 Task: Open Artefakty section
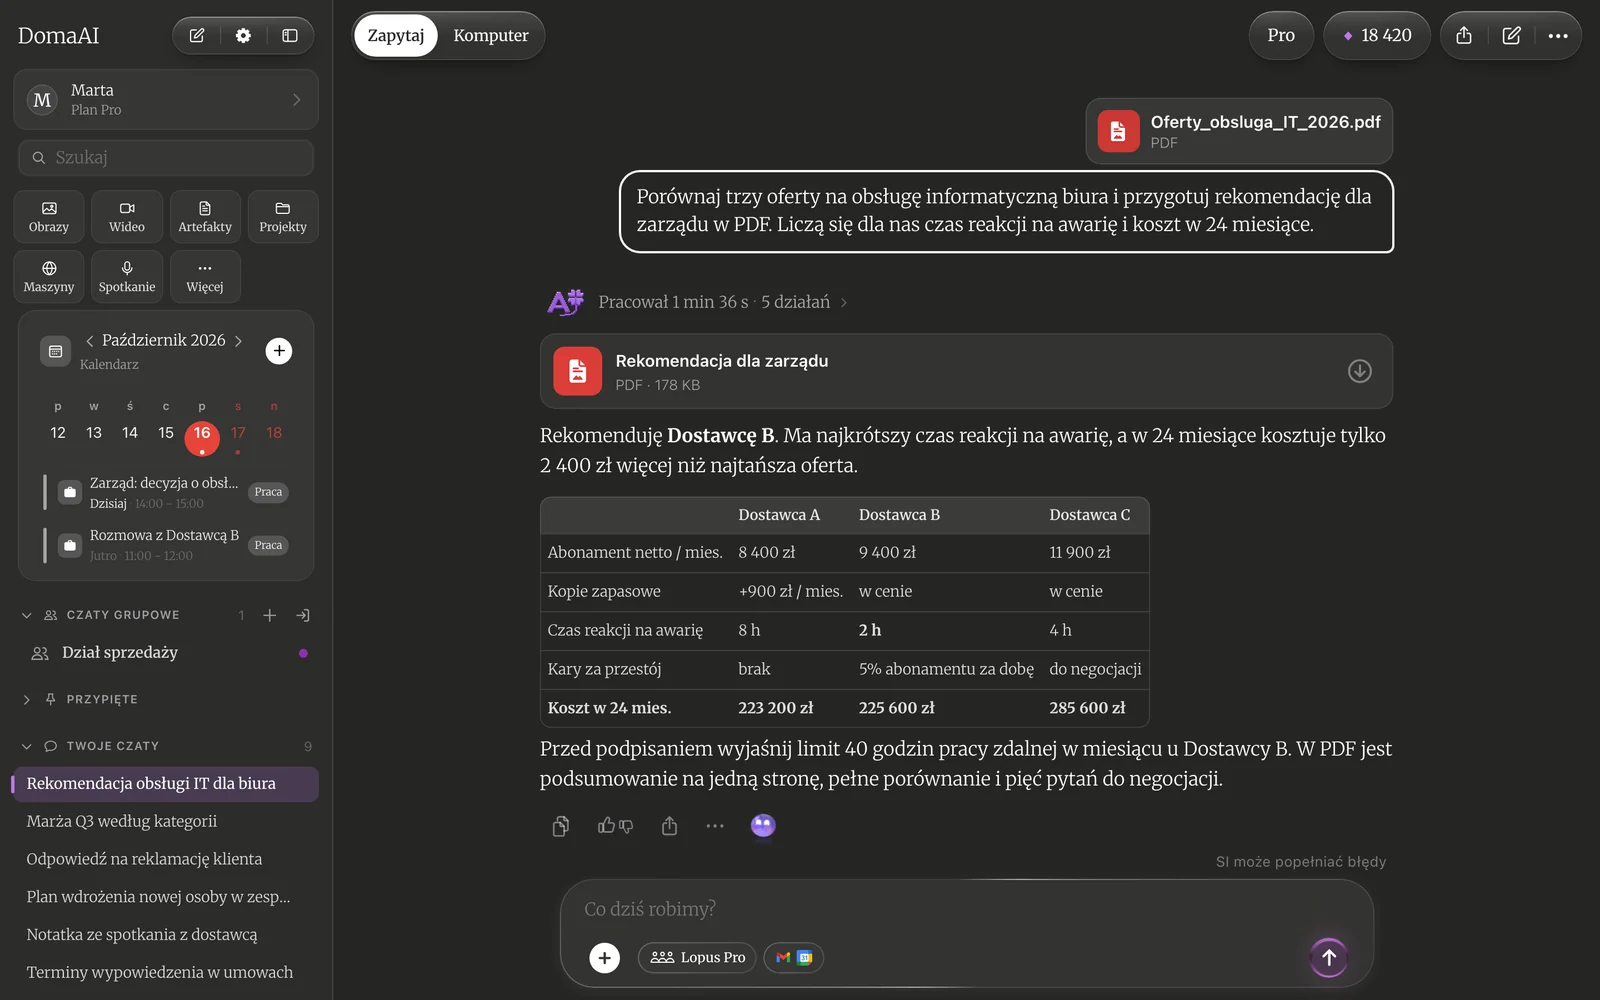205,217
